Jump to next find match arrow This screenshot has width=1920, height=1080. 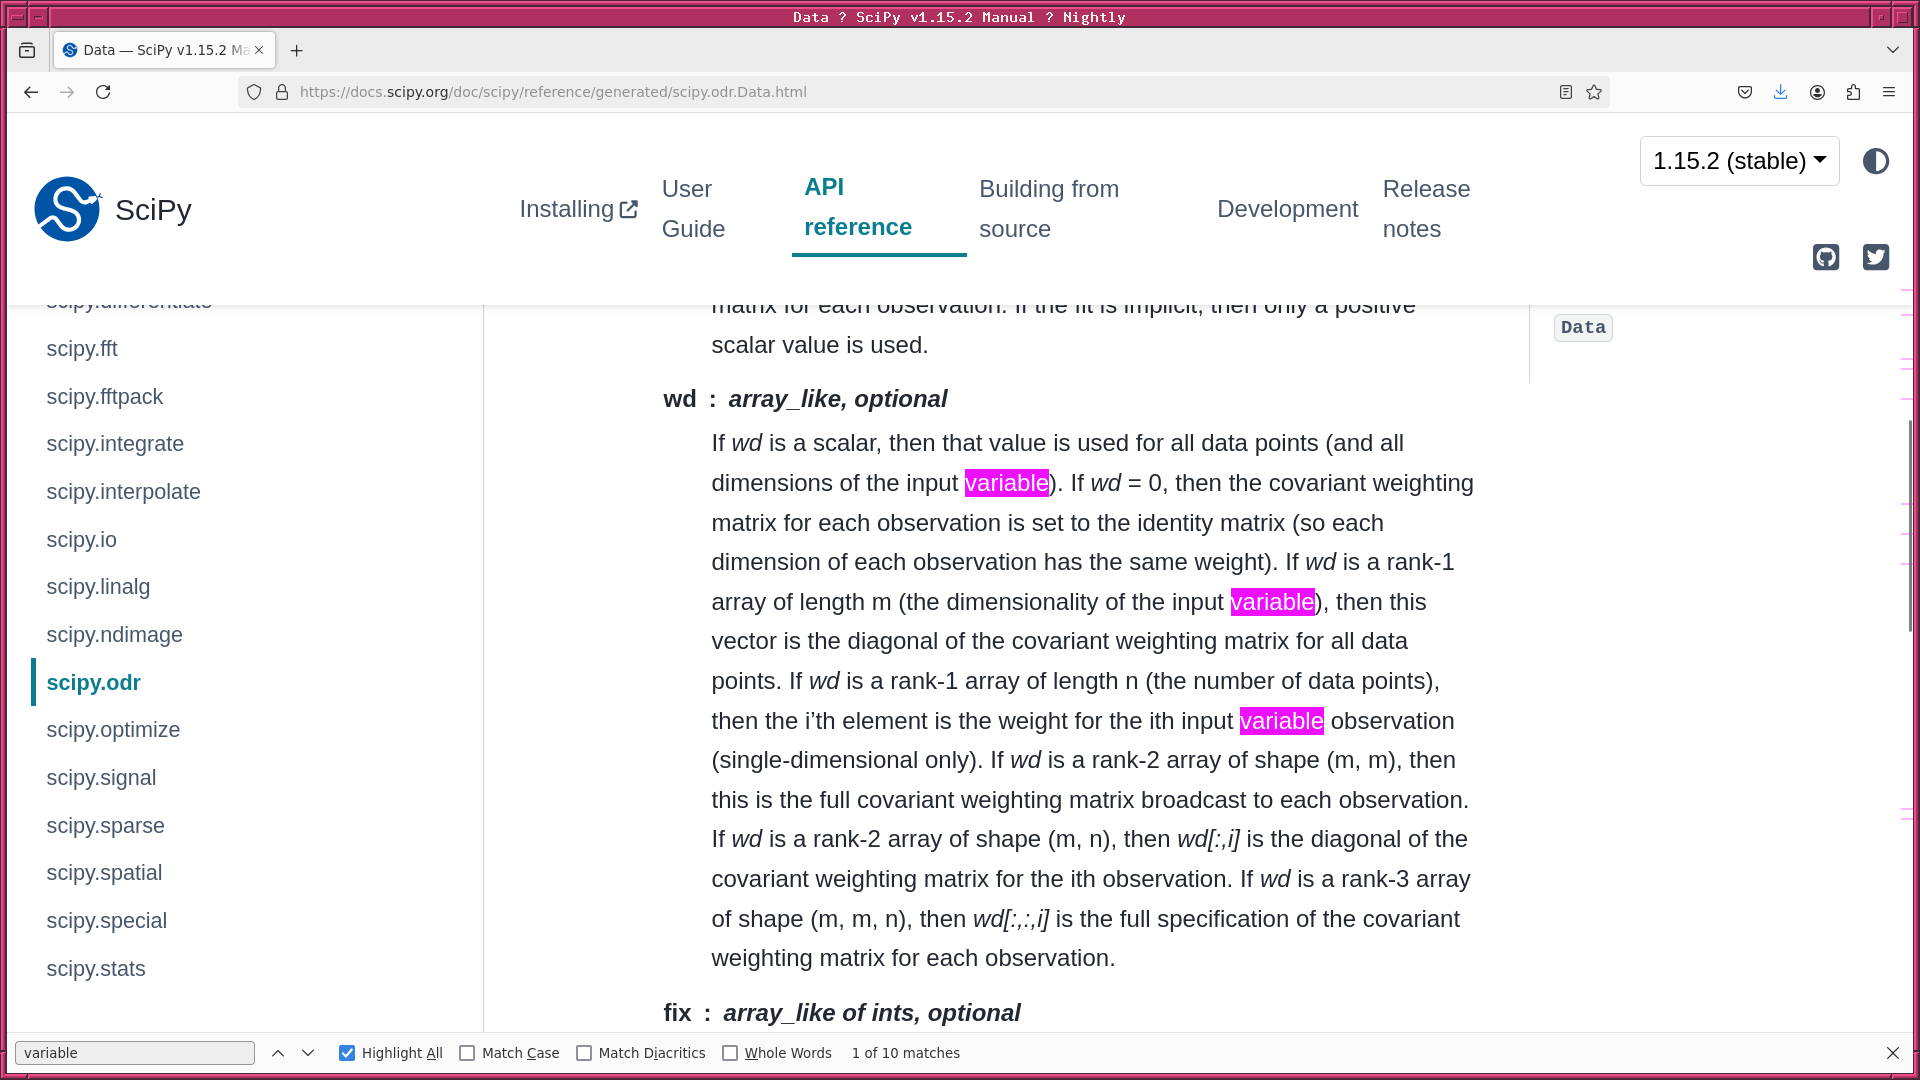click(x=308, y=1053)
